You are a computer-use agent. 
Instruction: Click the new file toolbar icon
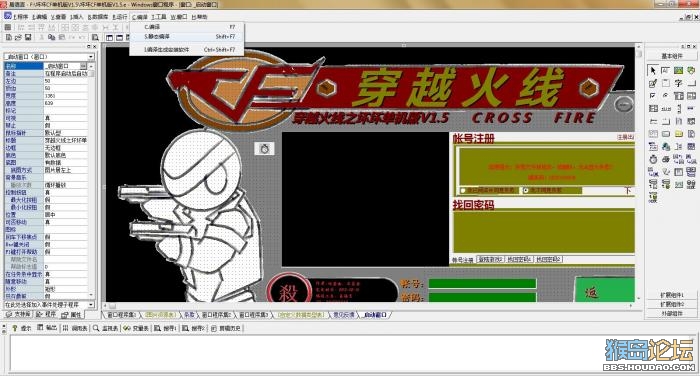[x=8, y=38]
